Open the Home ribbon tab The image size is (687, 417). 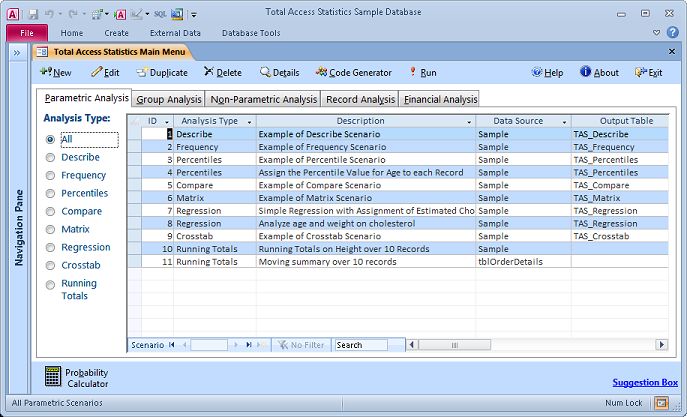click(72, 33)
